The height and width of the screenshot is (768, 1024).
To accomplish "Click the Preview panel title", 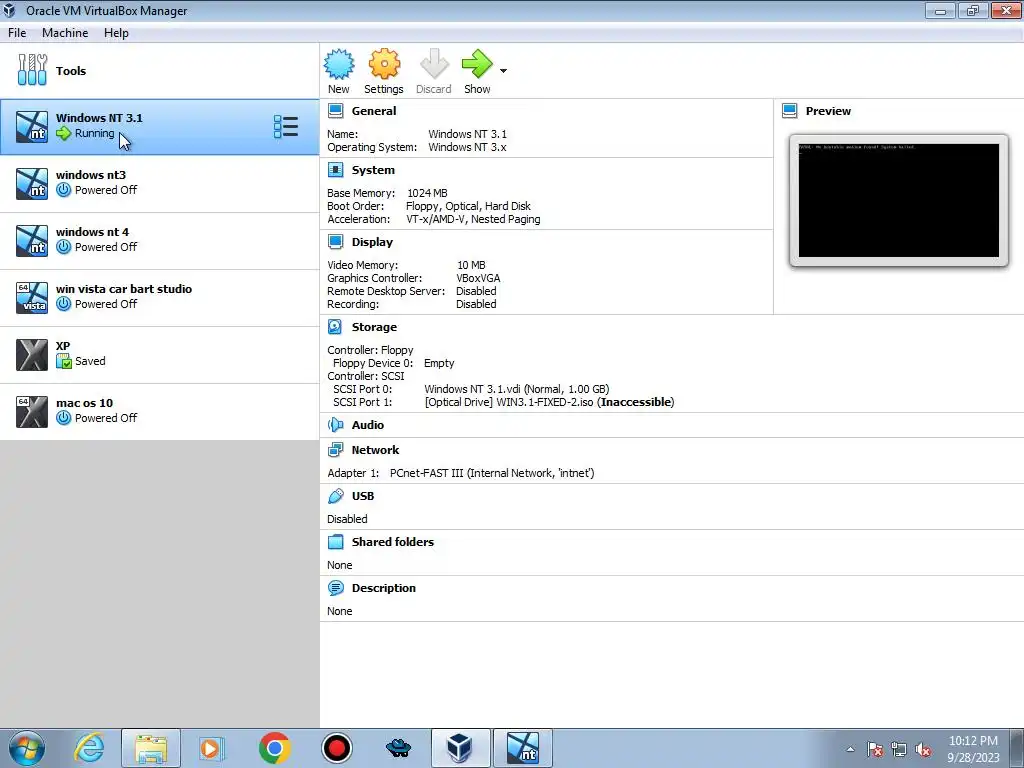I will click(x=828, y=110).
